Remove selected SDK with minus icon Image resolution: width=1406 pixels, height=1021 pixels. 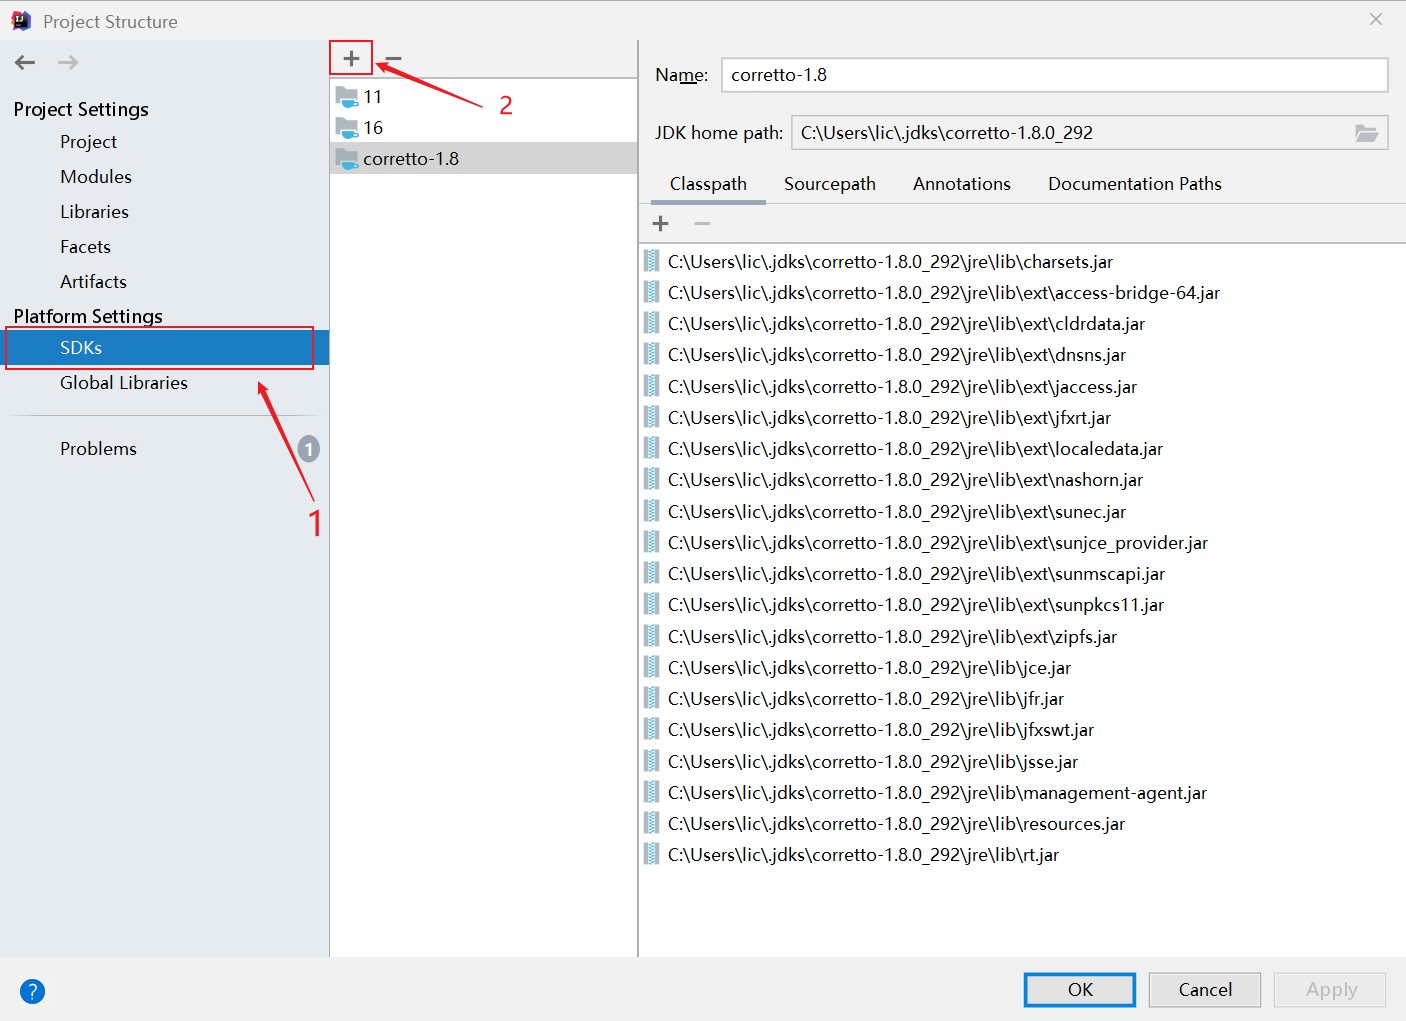click(393, 59)
